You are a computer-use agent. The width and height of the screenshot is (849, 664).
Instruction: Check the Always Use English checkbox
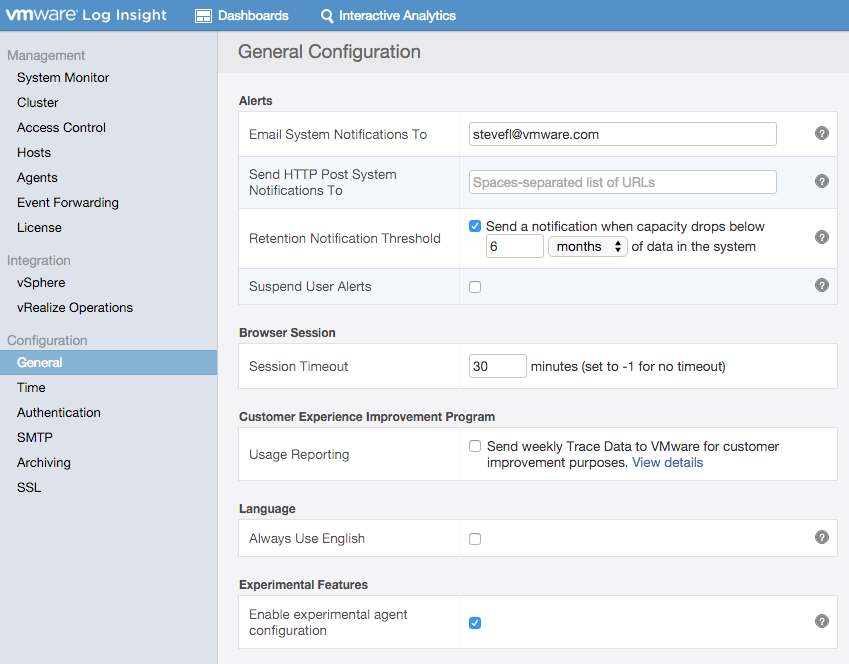(x=475, y=539)
